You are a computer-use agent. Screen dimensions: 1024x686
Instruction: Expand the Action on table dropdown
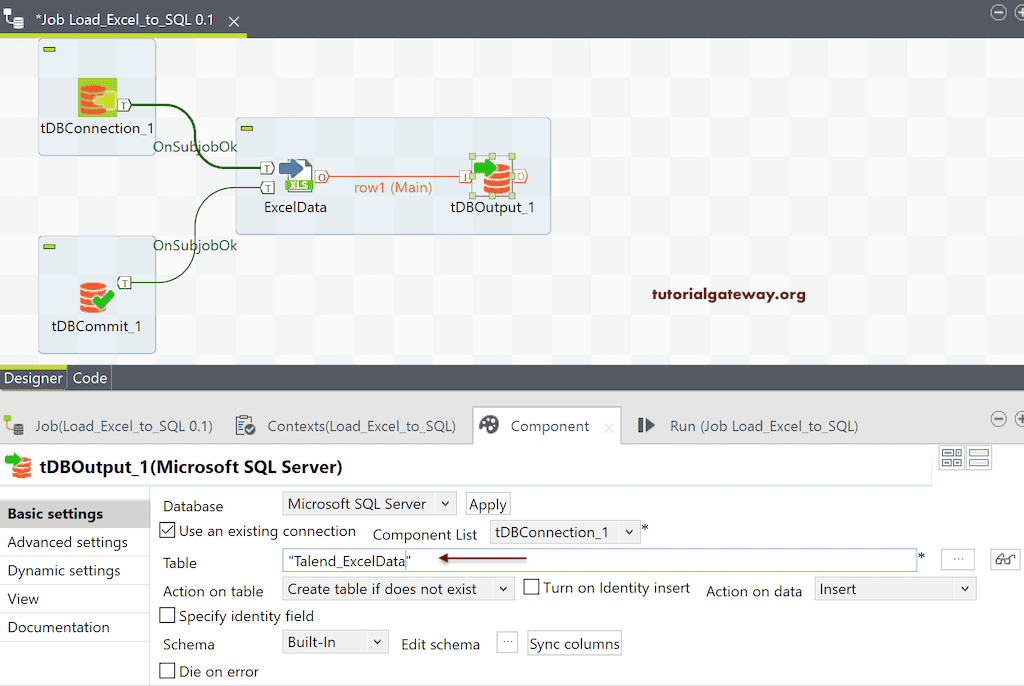click(398, 588)
